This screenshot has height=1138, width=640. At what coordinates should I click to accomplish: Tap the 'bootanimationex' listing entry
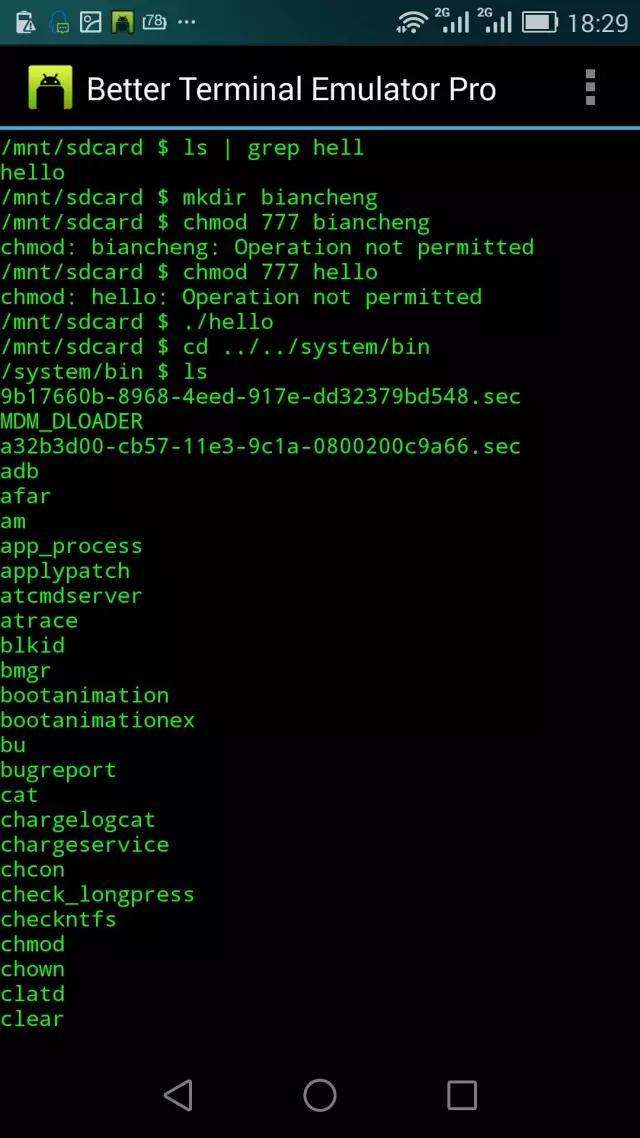[x=97, y=720]
